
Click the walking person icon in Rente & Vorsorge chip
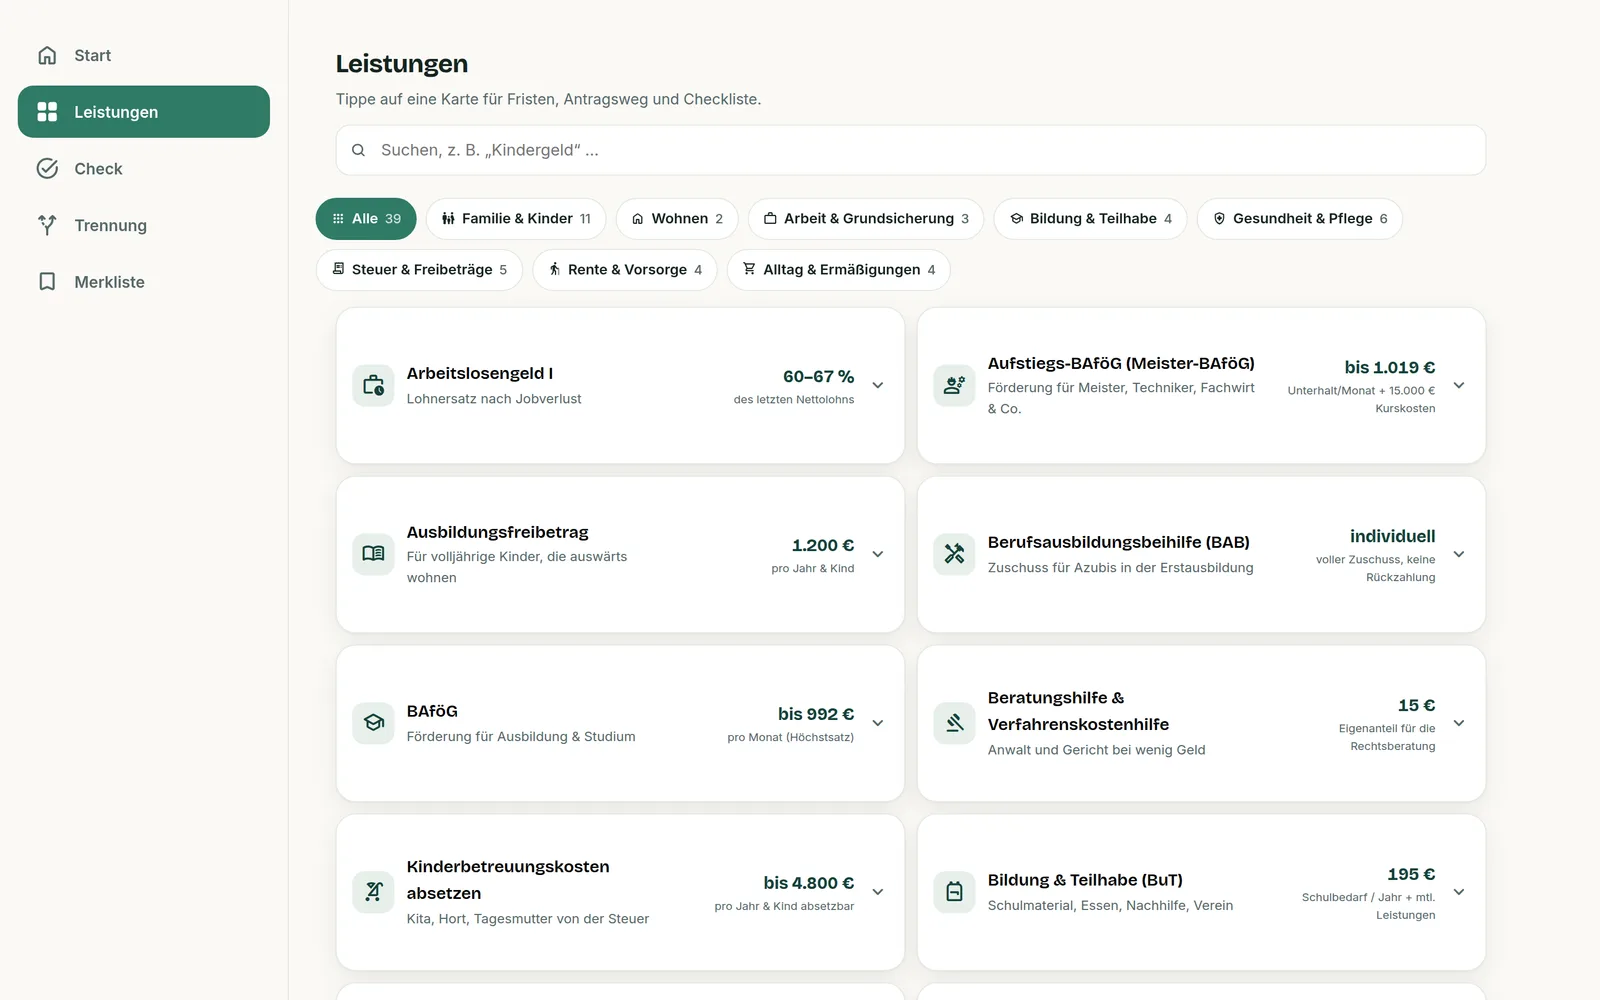[x=554, y=269]
